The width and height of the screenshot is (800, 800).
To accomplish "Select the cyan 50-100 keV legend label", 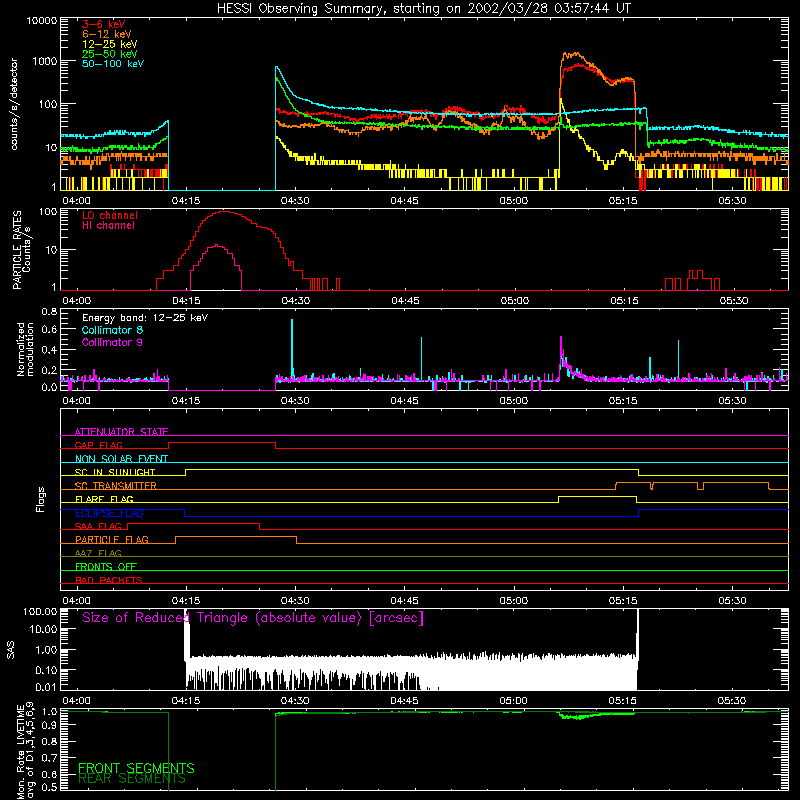I will (x=113, y=64).
